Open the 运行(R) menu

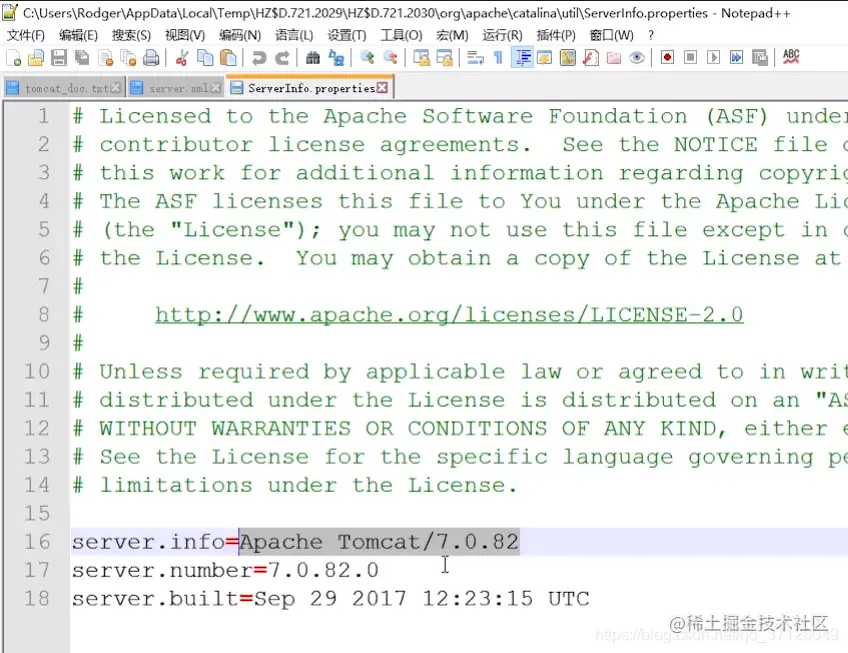point(502,35)
